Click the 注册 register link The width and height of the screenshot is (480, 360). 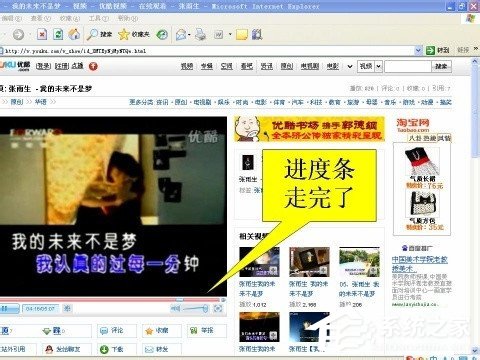(62, 66)
